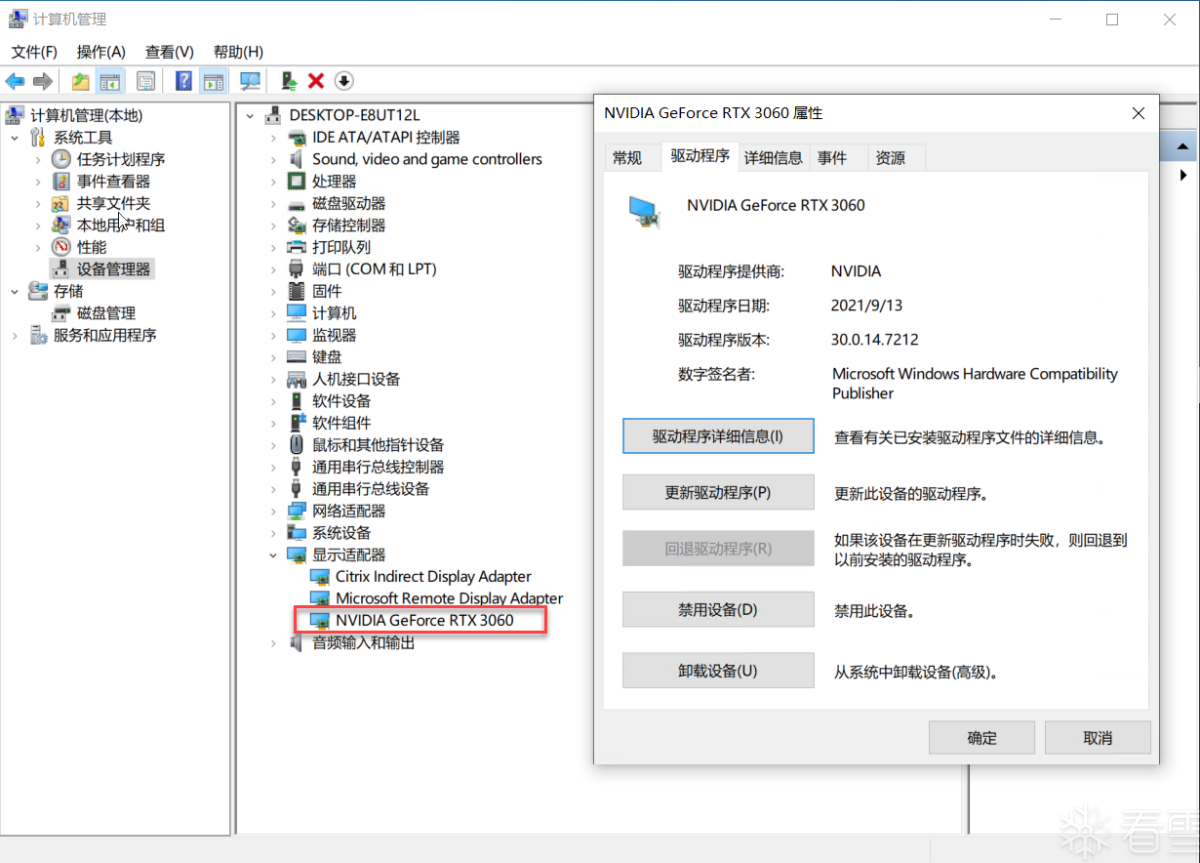Open the 帮助(H) menu
This screenshot has width=1200, height=863.
[x=238, y=52]
